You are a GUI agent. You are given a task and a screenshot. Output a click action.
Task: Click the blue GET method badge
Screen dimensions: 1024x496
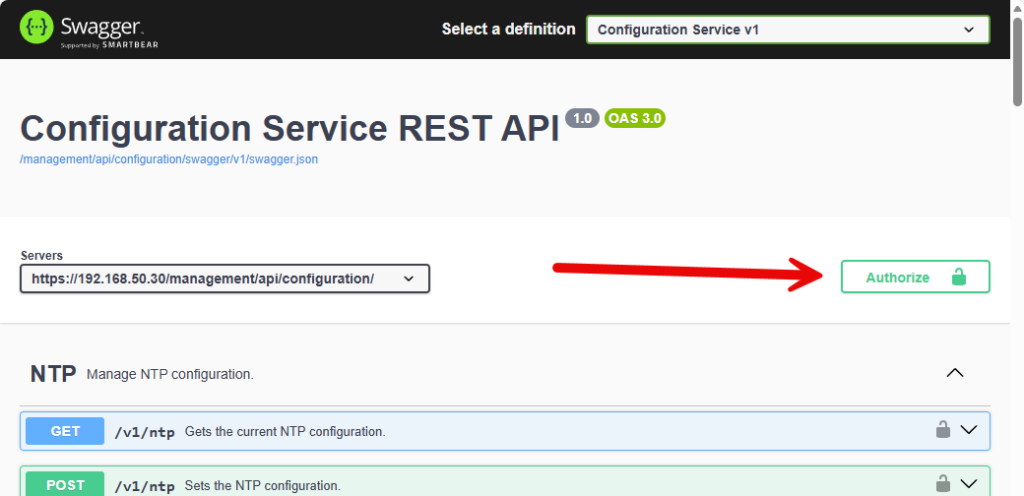point(65,431)
